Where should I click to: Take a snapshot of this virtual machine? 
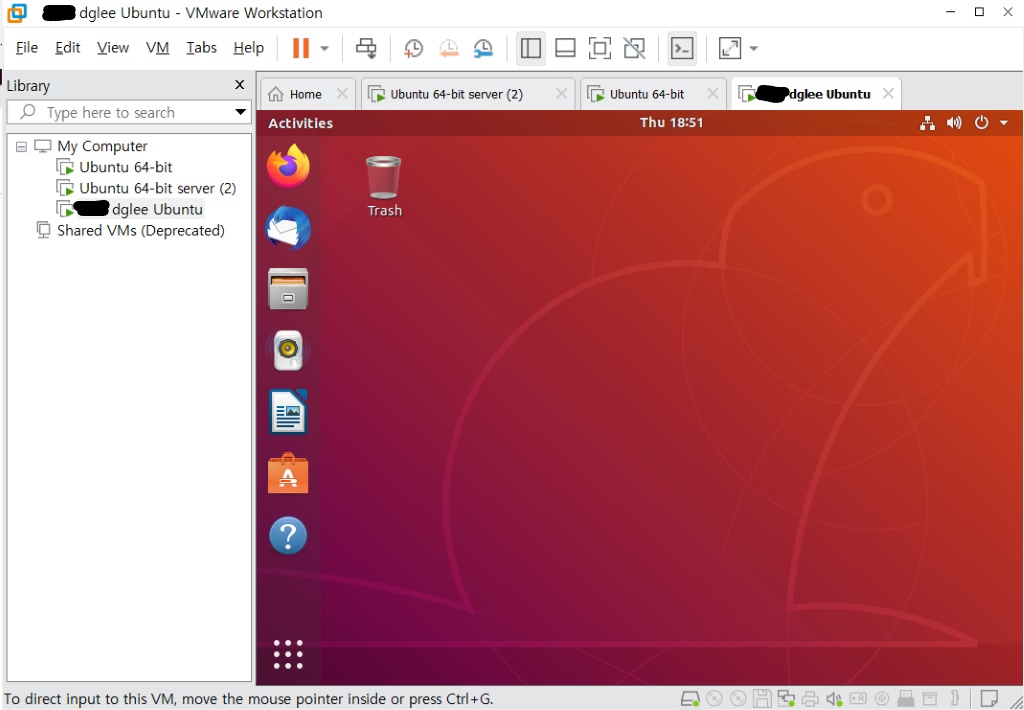pos(413,48)
